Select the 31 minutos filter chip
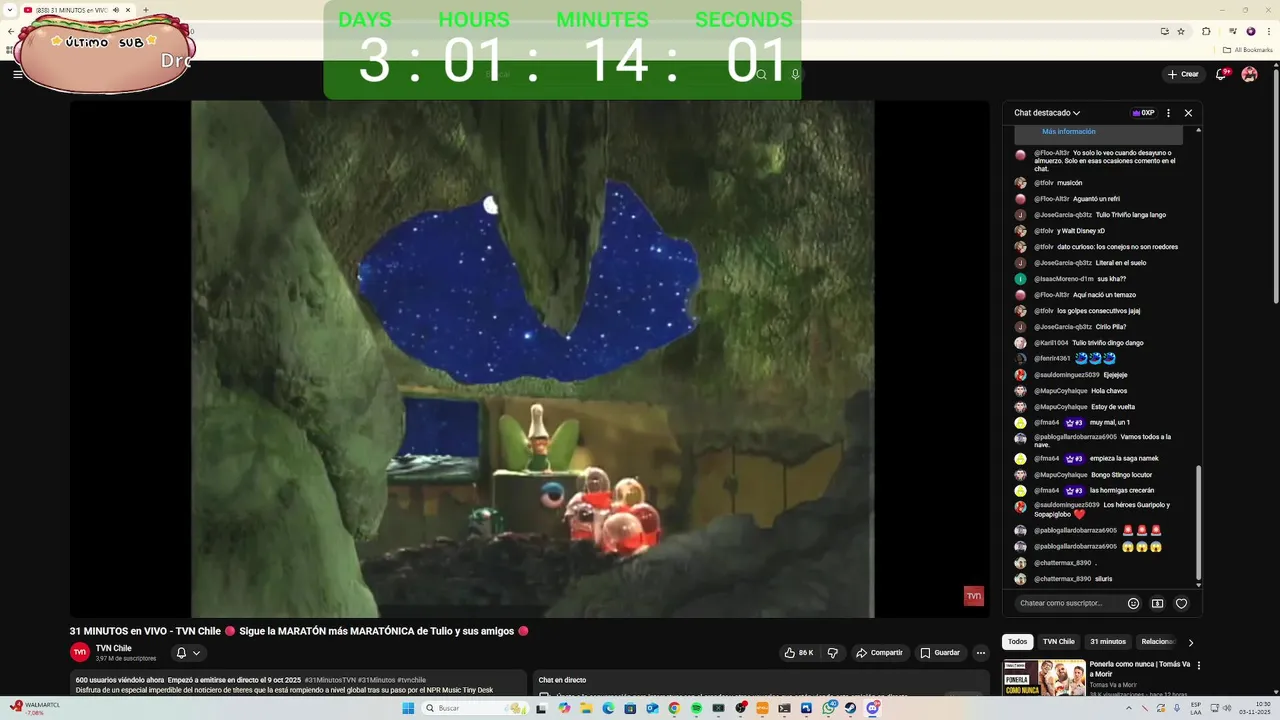Image resolution: width=1280 pixels, height=720 pixels. [1108, 642]
